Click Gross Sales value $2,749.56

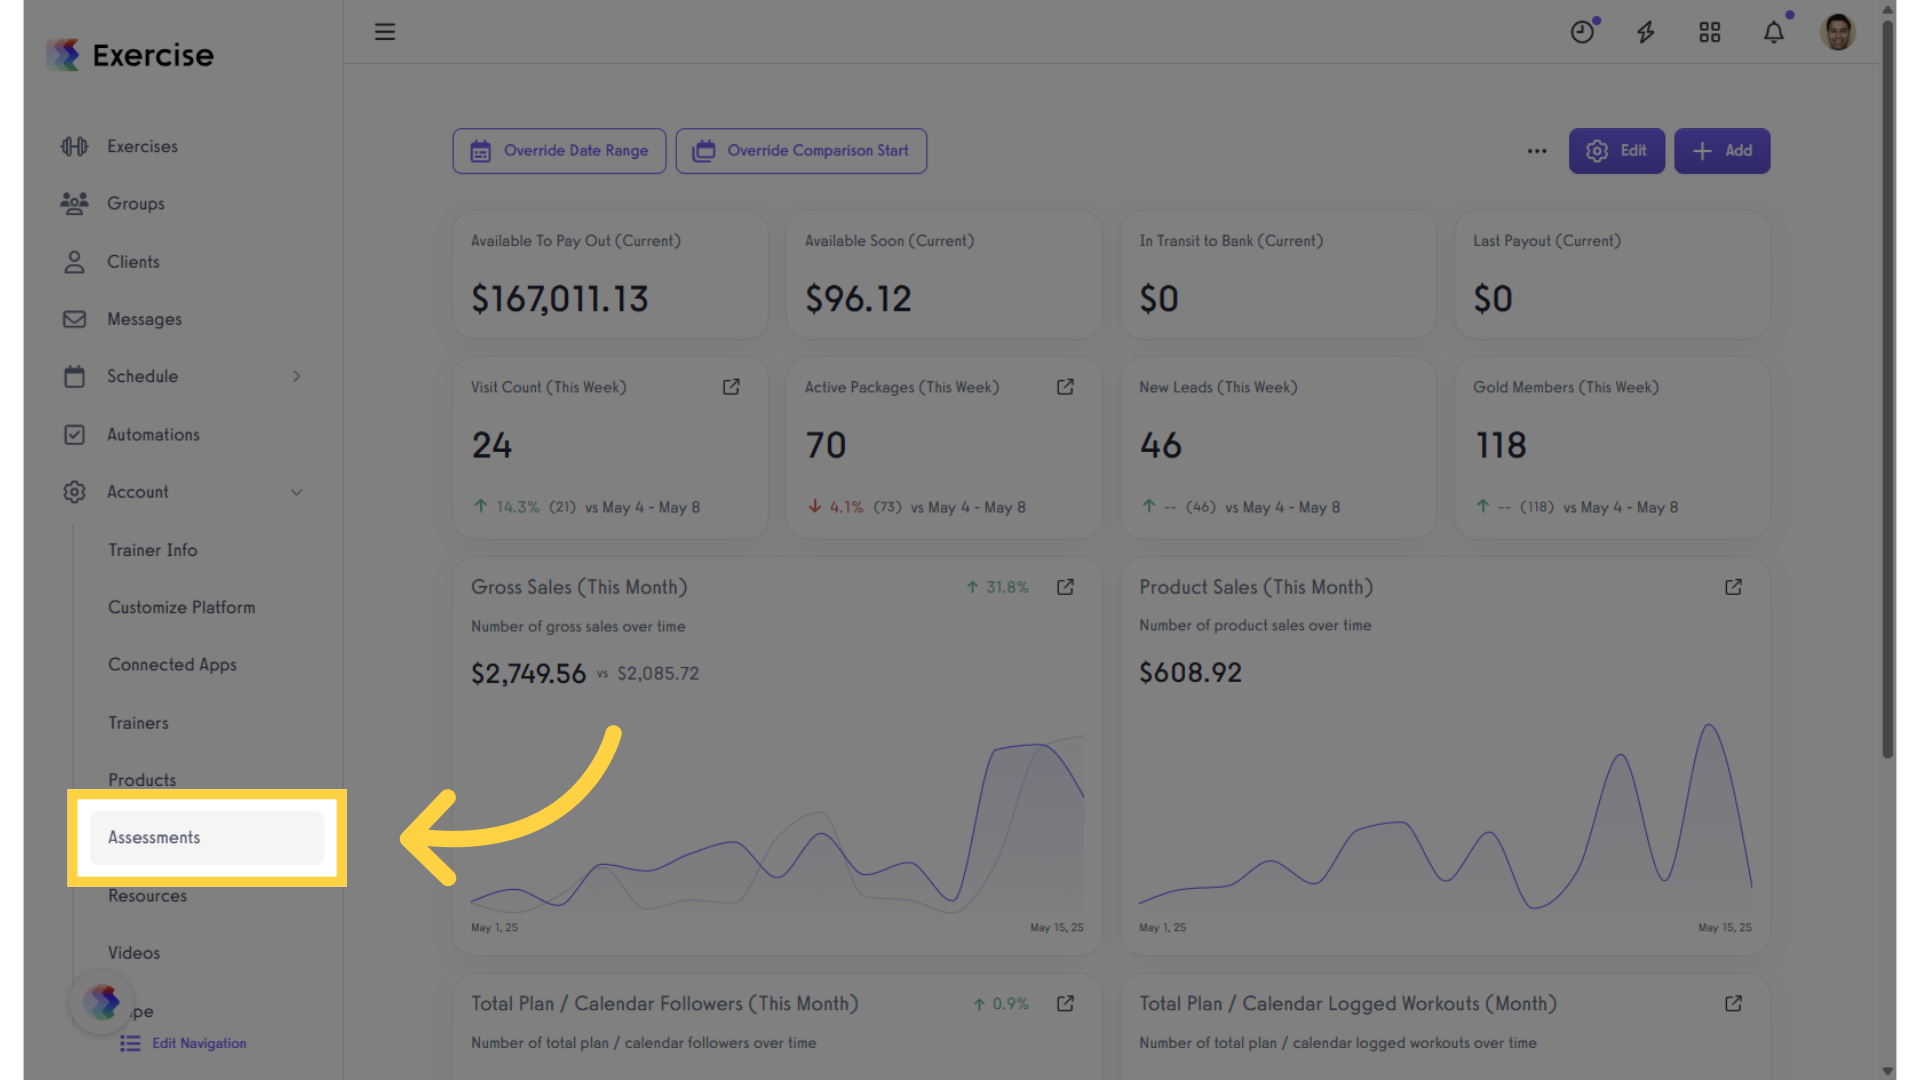click(528, 674)
